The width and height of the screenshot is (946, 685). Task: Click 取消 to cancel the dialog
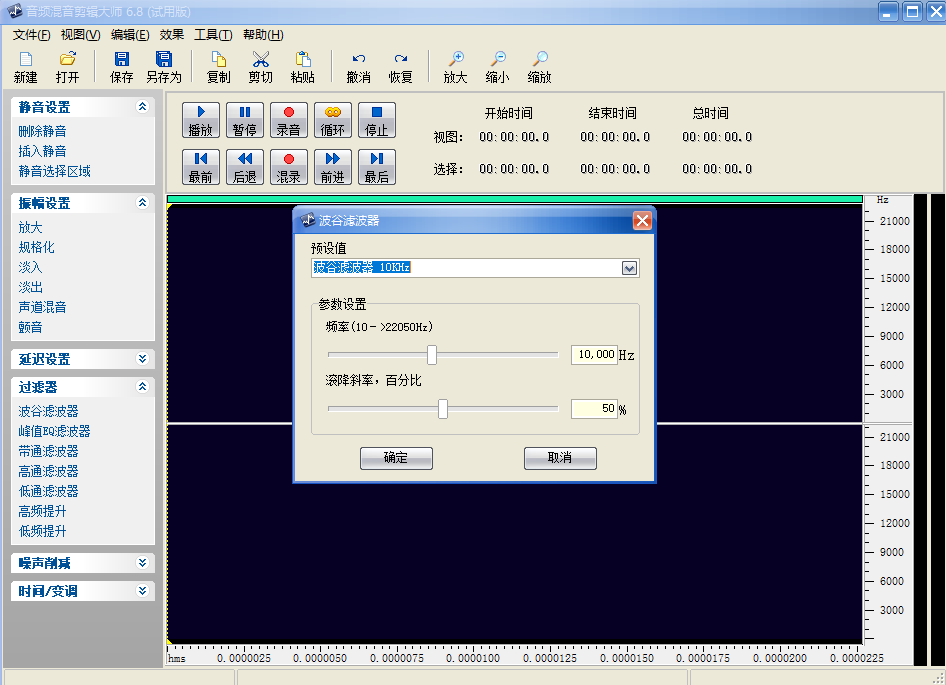(x=560, y=458)
